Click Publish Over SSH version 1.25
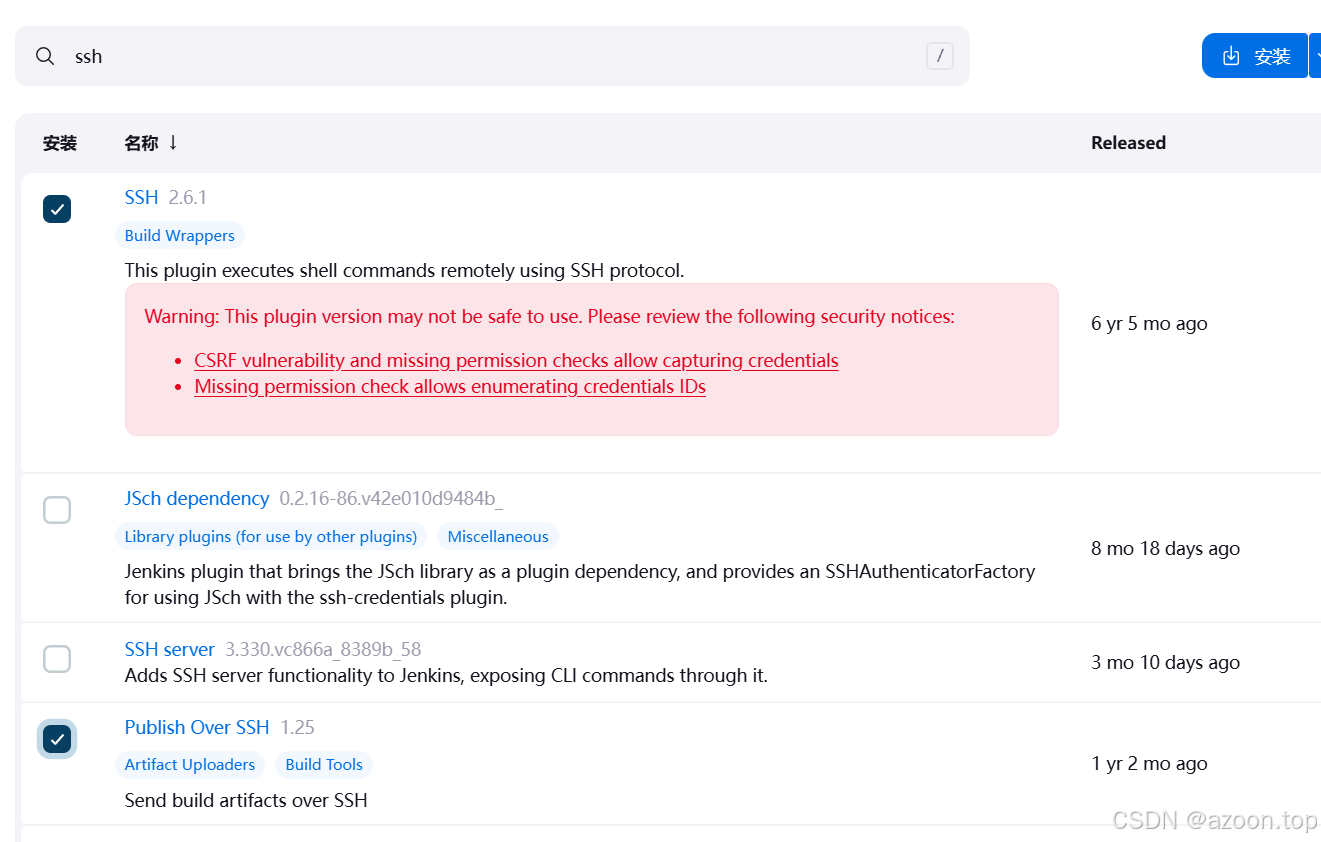The height and width of the screenshot is (842, 1321). click(x=297, y=727)
